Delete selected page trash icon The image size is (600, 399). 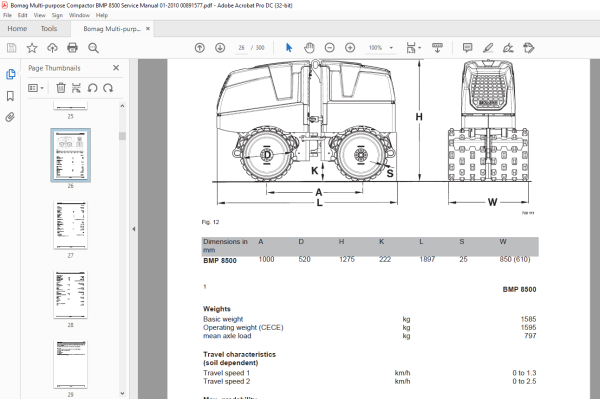click(61, 88)
